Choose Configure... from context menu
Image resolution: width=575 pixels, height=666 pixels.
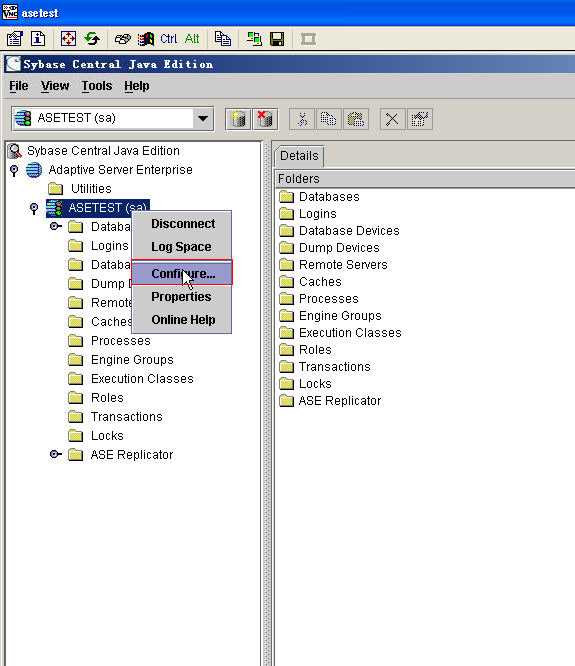(182, 273)
